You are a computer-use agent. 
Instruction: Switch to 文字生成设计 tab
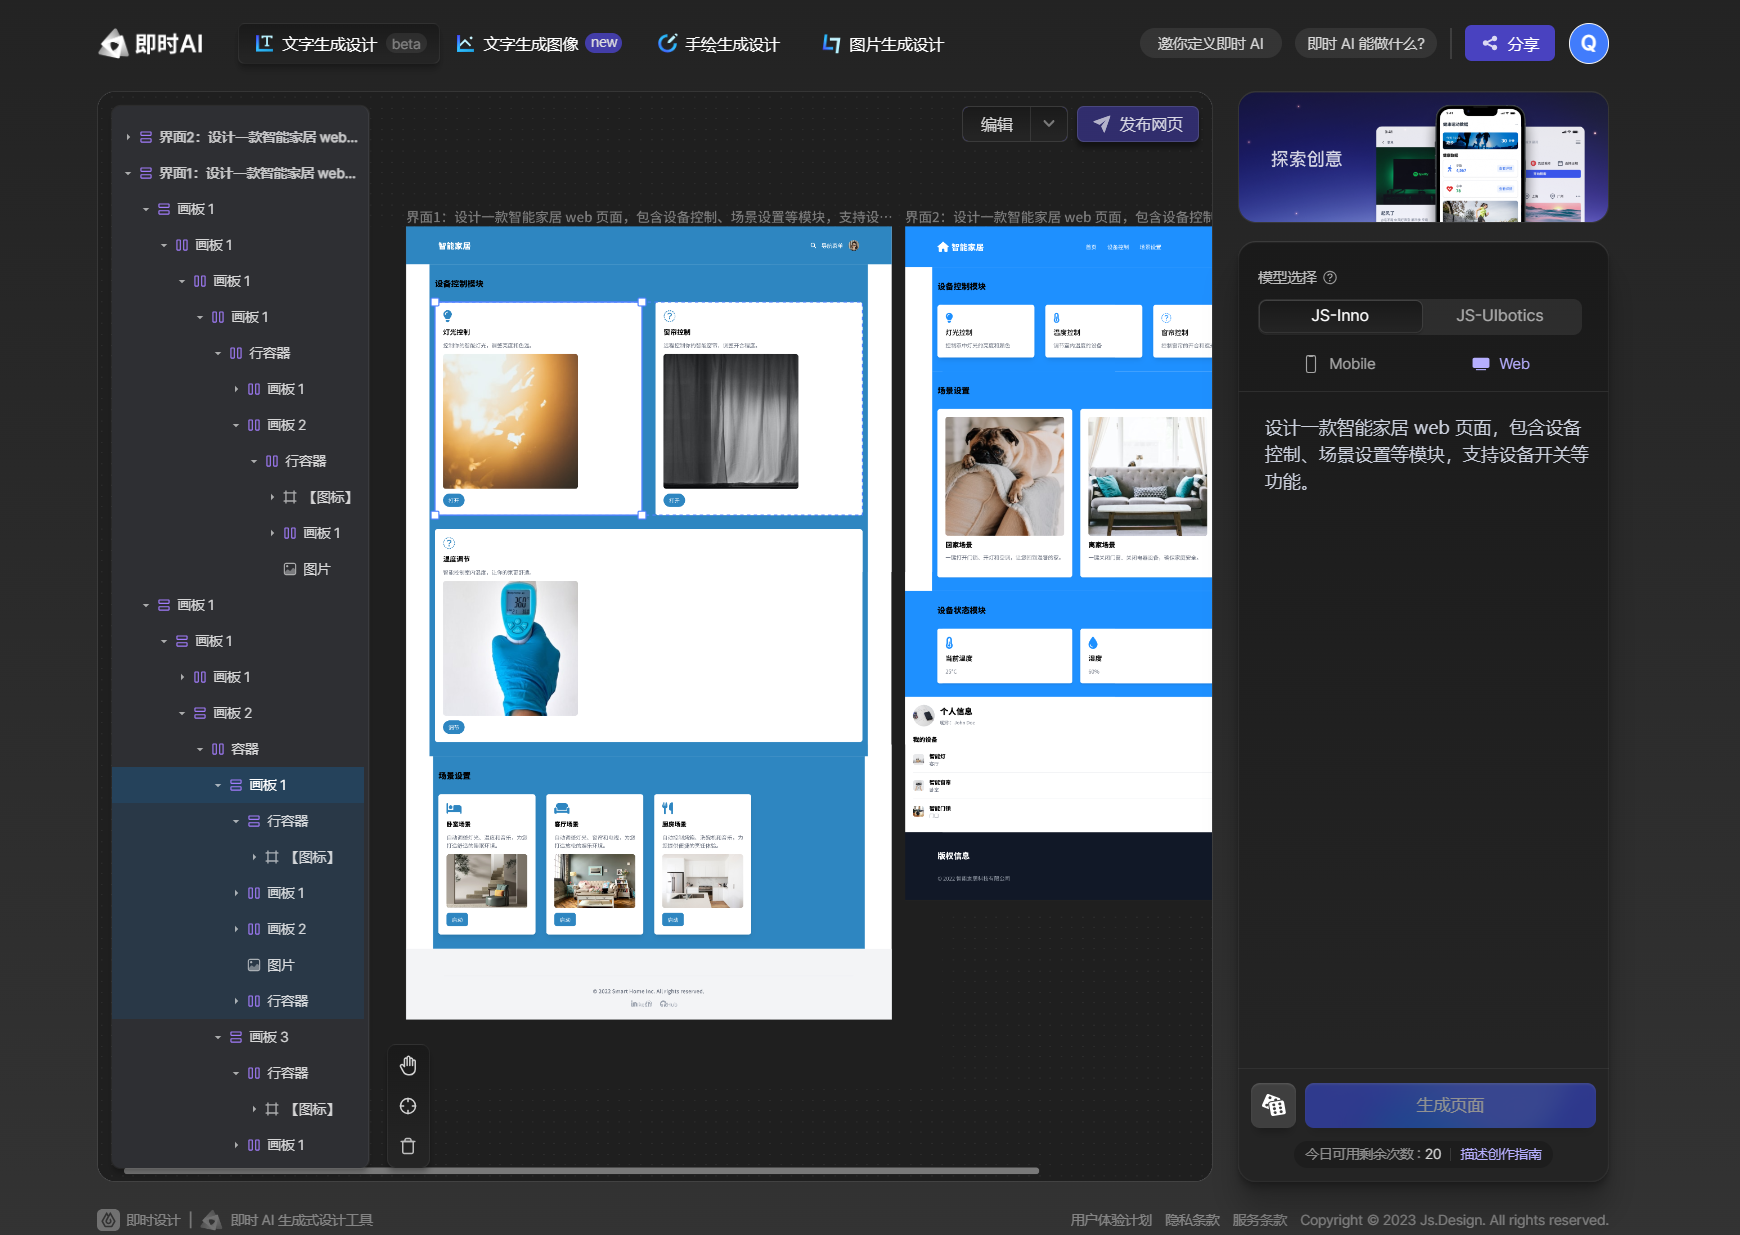pyautogui.click(x=339, y=44)
